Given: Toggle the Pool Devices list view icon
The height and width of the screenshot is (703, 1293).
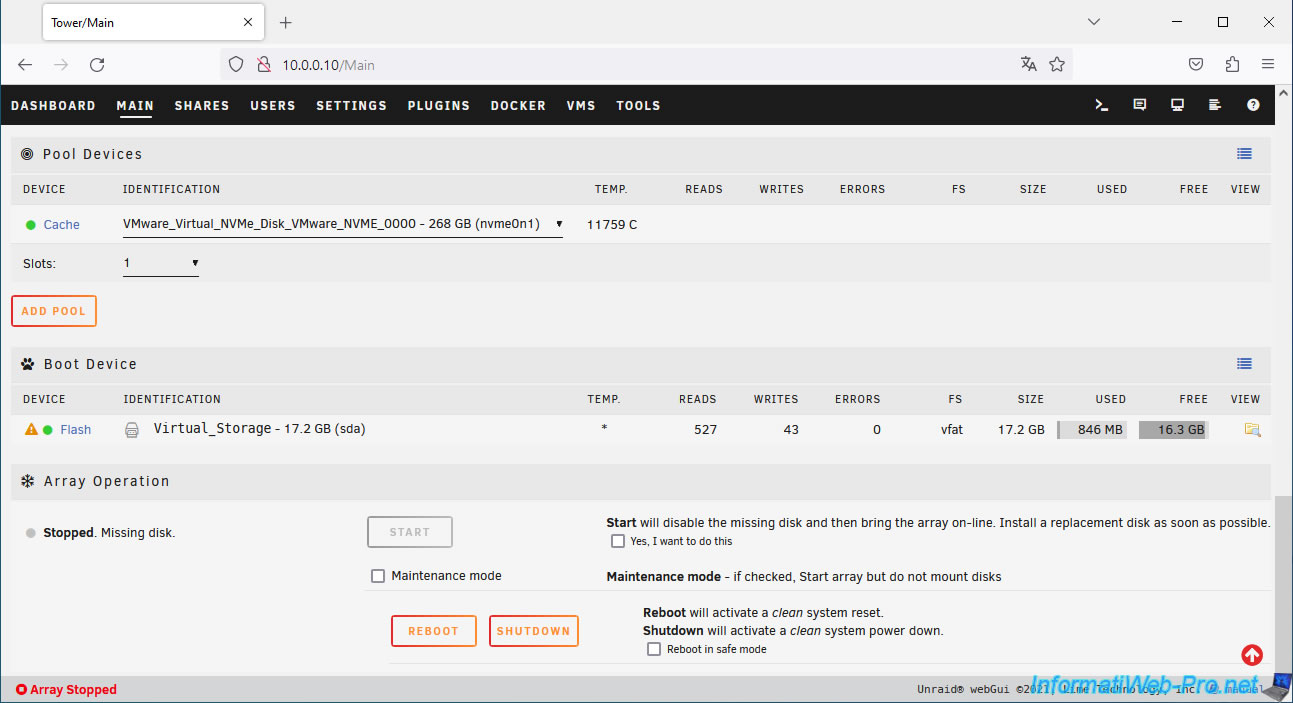Looking at the screenshot, I should click(x=1244, y=154).
